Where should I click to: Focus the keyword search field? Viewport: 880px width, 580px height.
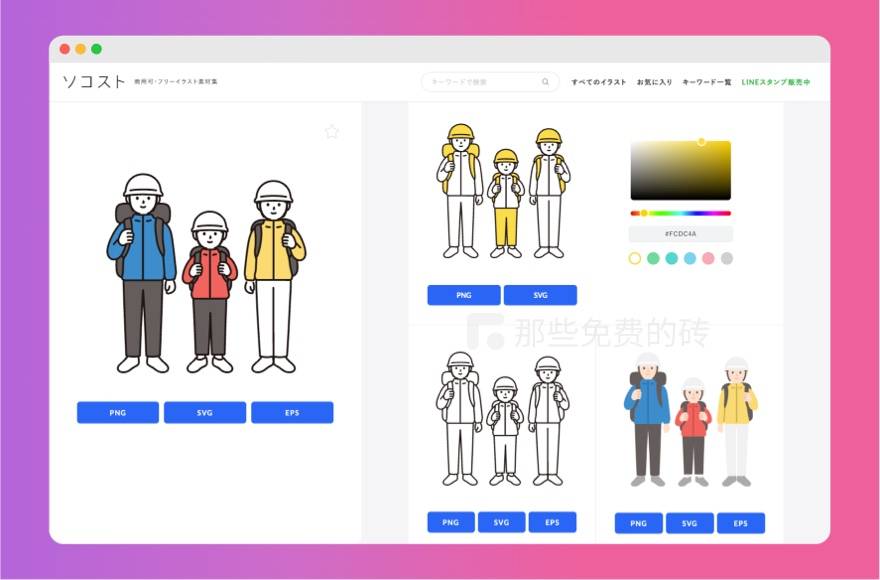480,82
